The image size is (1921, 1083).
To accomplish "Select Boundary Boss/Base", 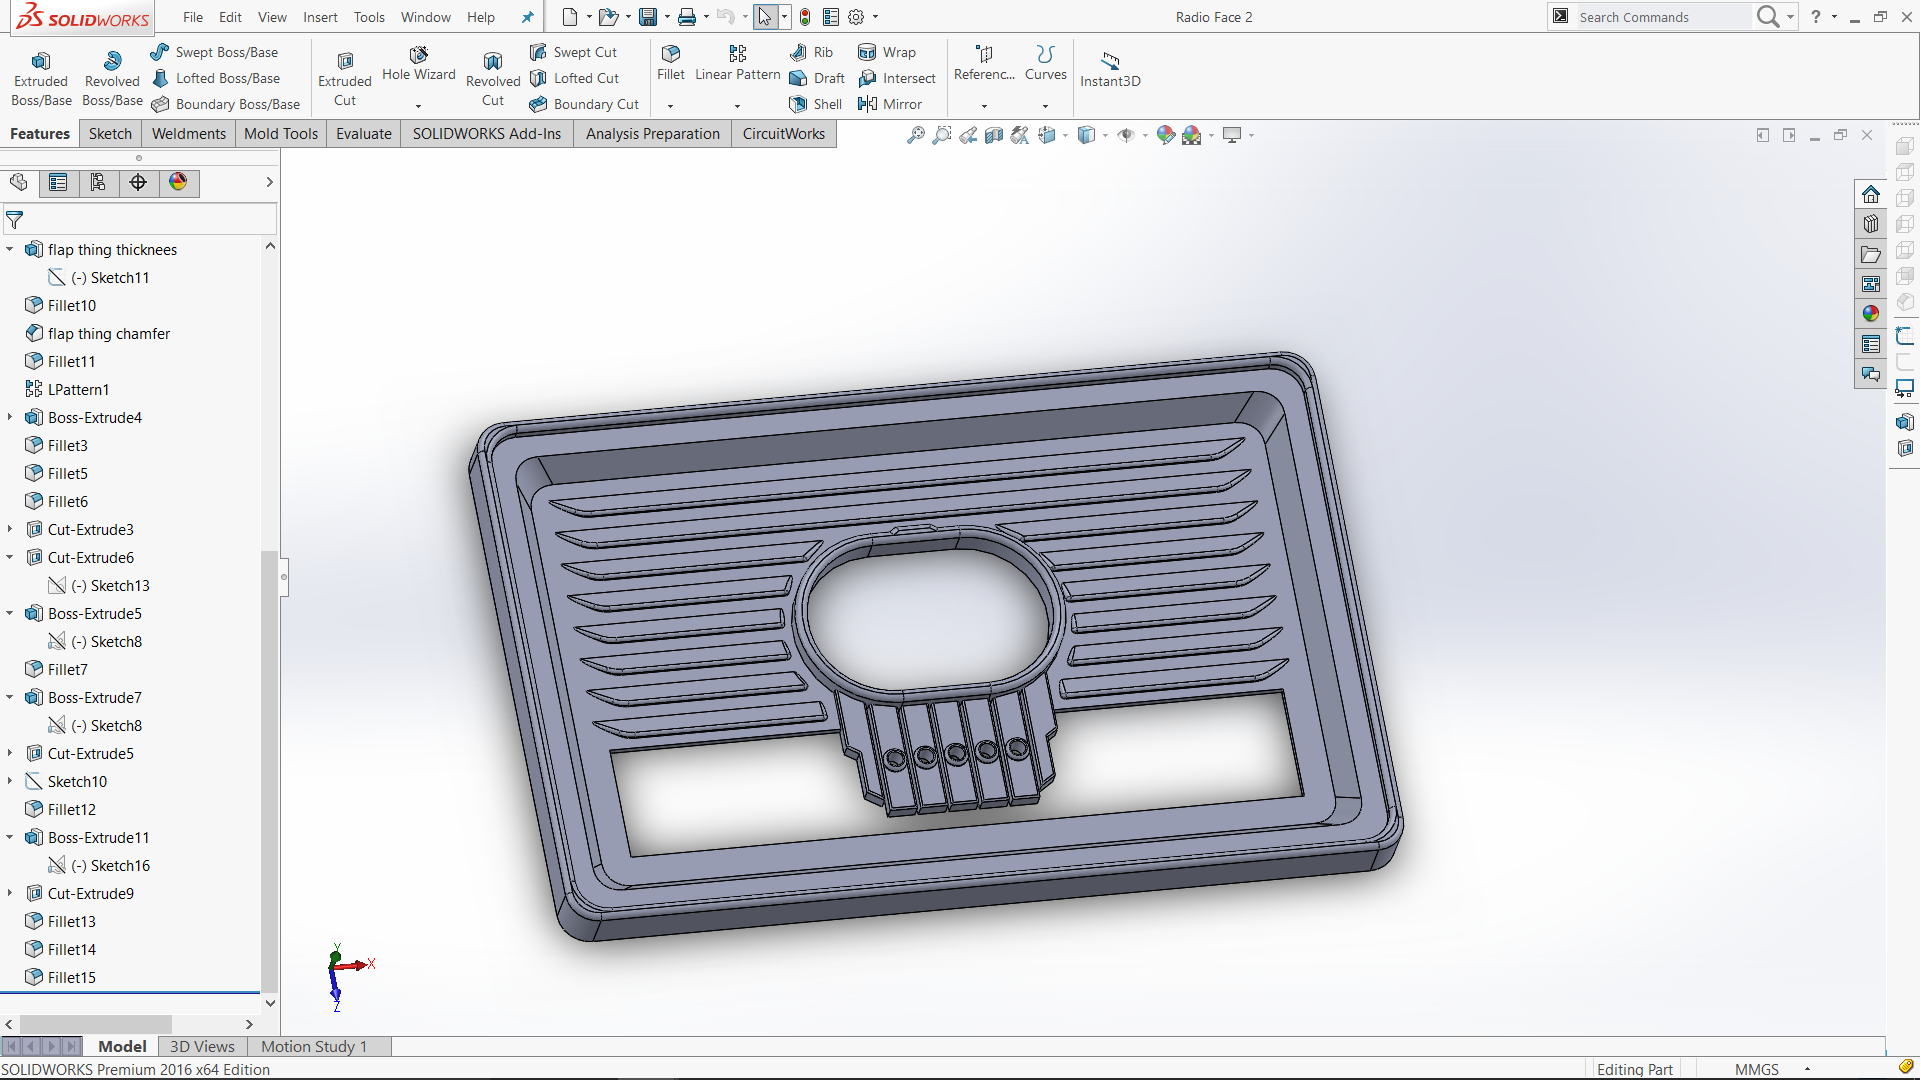I will coord(226,104).
